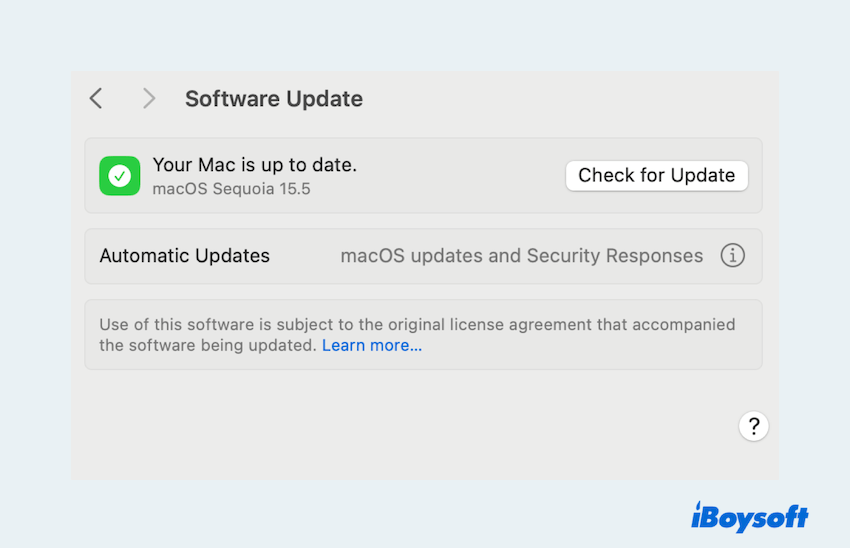Click the "Use of this software" license line

pyautogui.click(x=417, y=324)
